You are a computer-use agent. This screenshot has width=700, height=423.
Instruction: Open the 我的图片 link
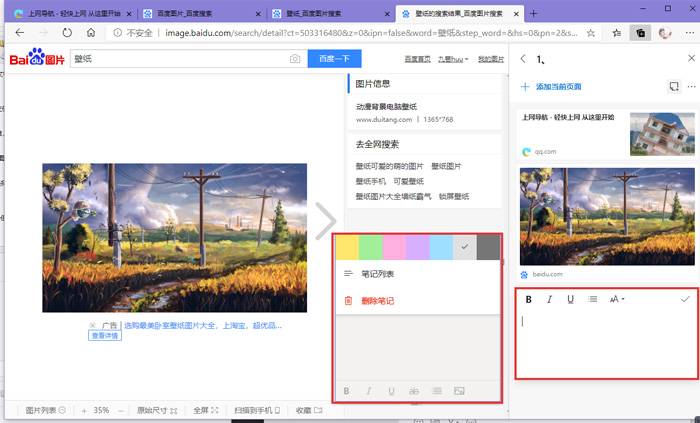pyautogui.click(x=491, y=59)
